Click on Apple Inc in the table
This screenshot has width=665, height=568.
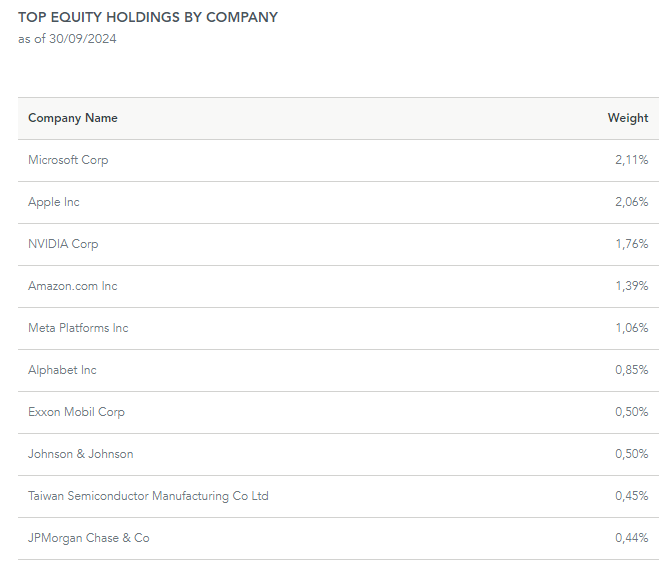point(54,202)
